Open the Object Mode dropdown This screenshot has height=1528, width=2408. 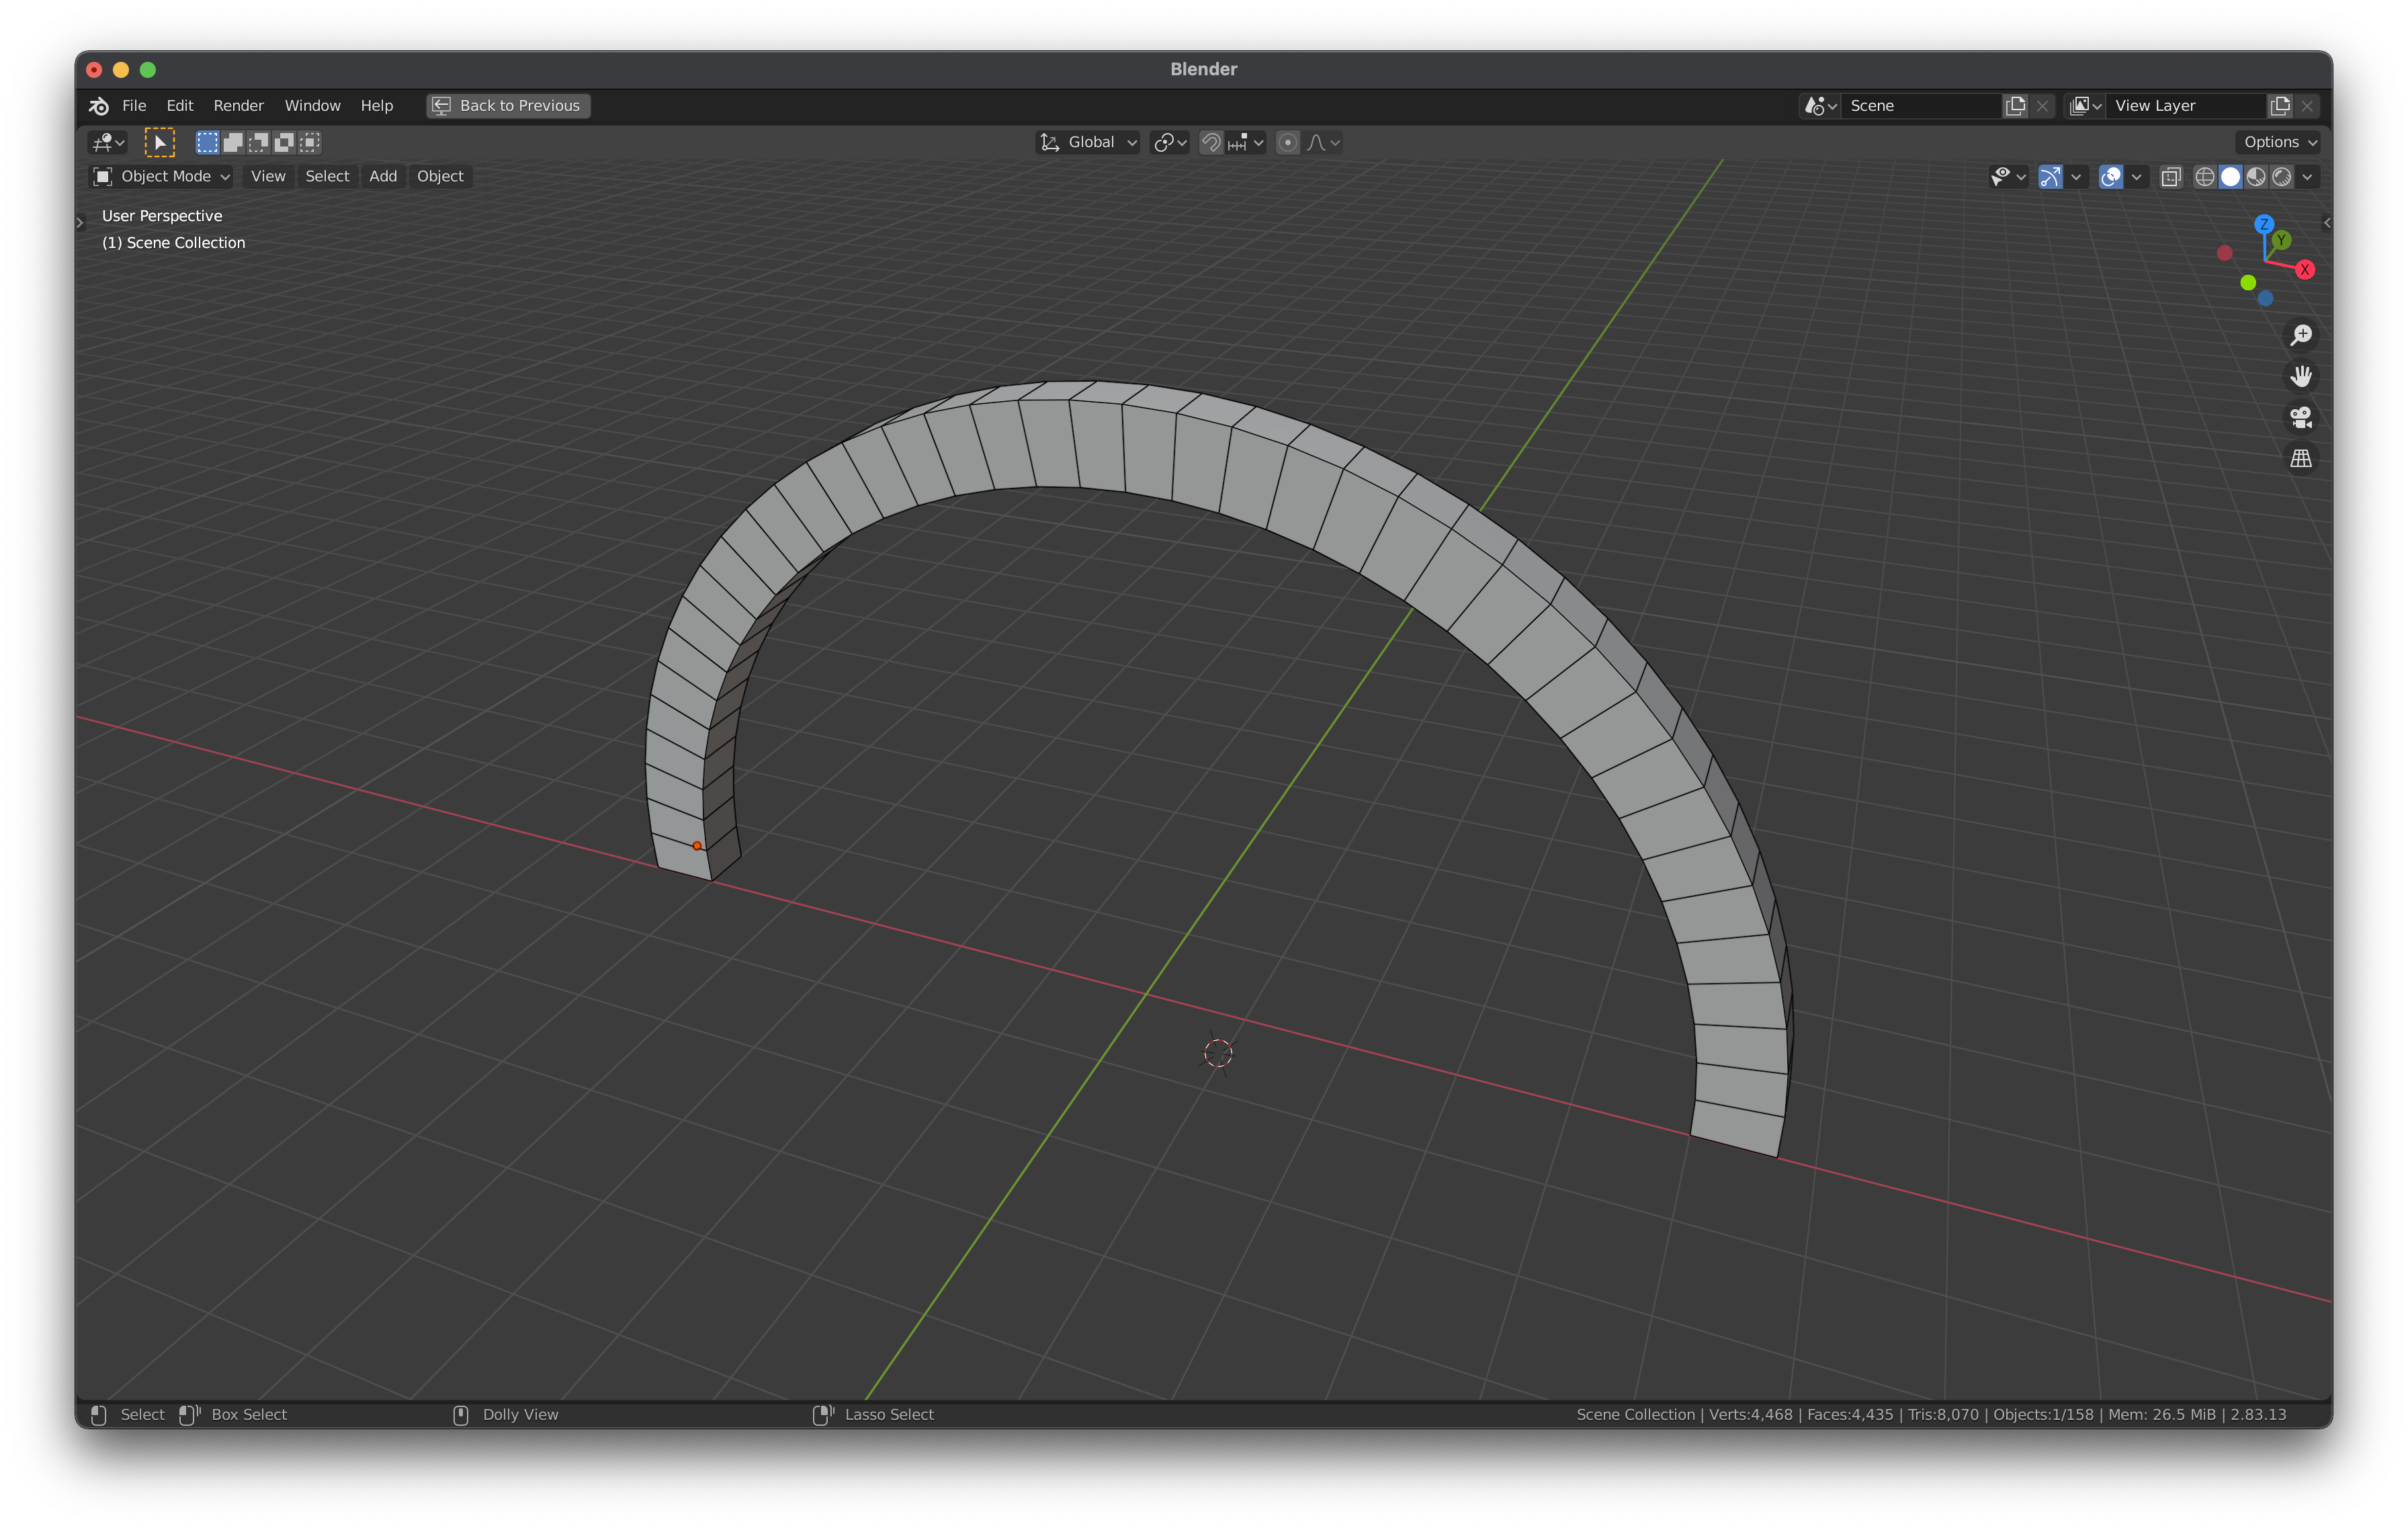(x=161, y=177)
